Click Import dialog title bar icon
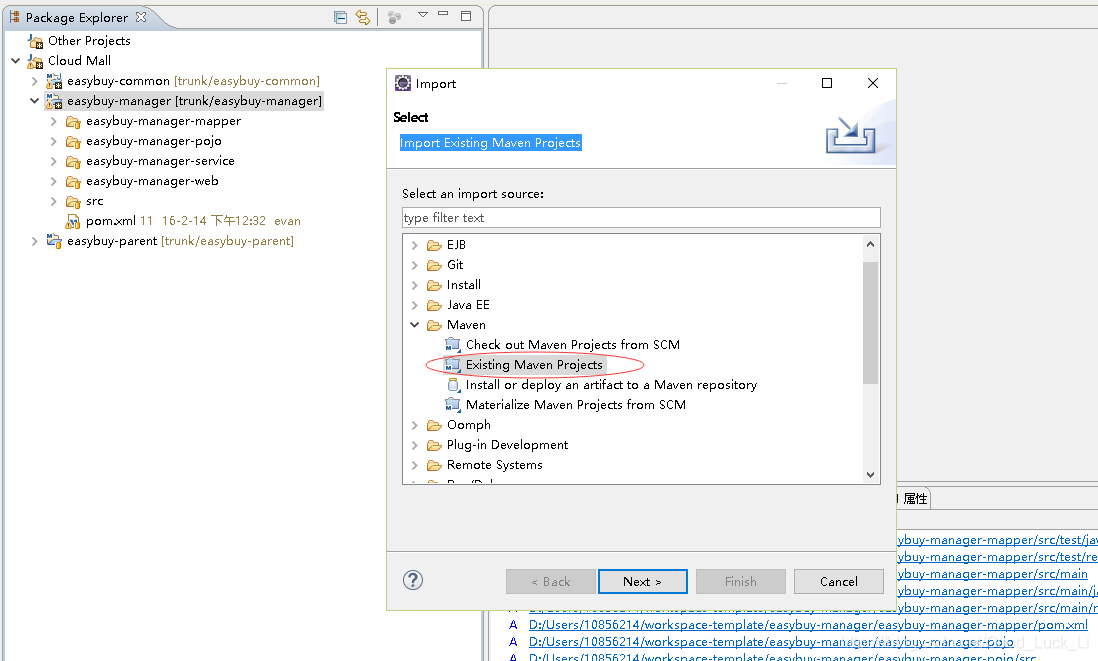 (403, 83)
